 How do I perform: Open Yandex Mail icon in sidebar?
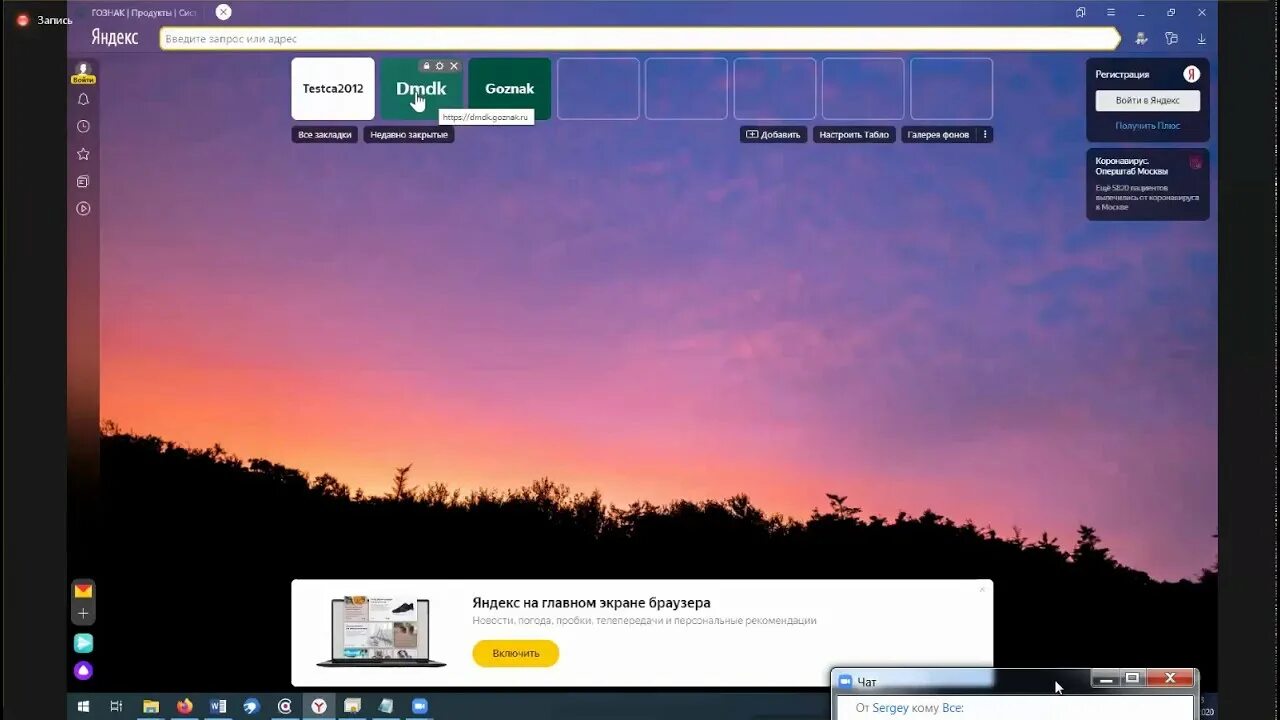click(x=83, y=590)
